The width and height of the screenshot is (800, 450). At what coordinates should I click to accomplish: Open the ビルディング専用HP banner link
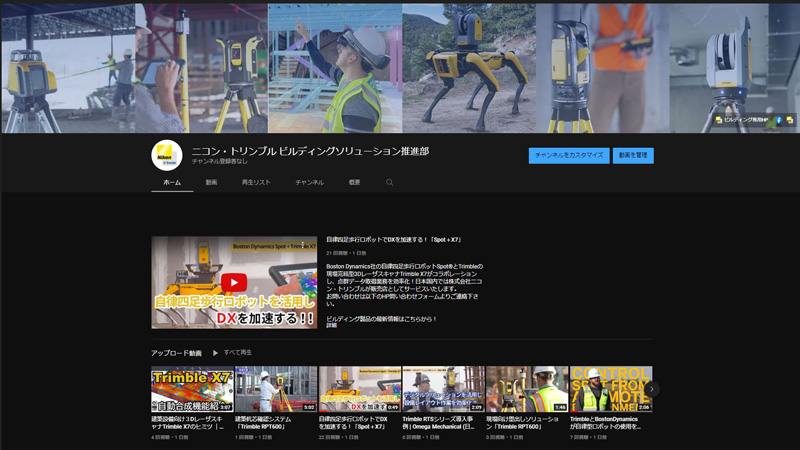point(743,120)
